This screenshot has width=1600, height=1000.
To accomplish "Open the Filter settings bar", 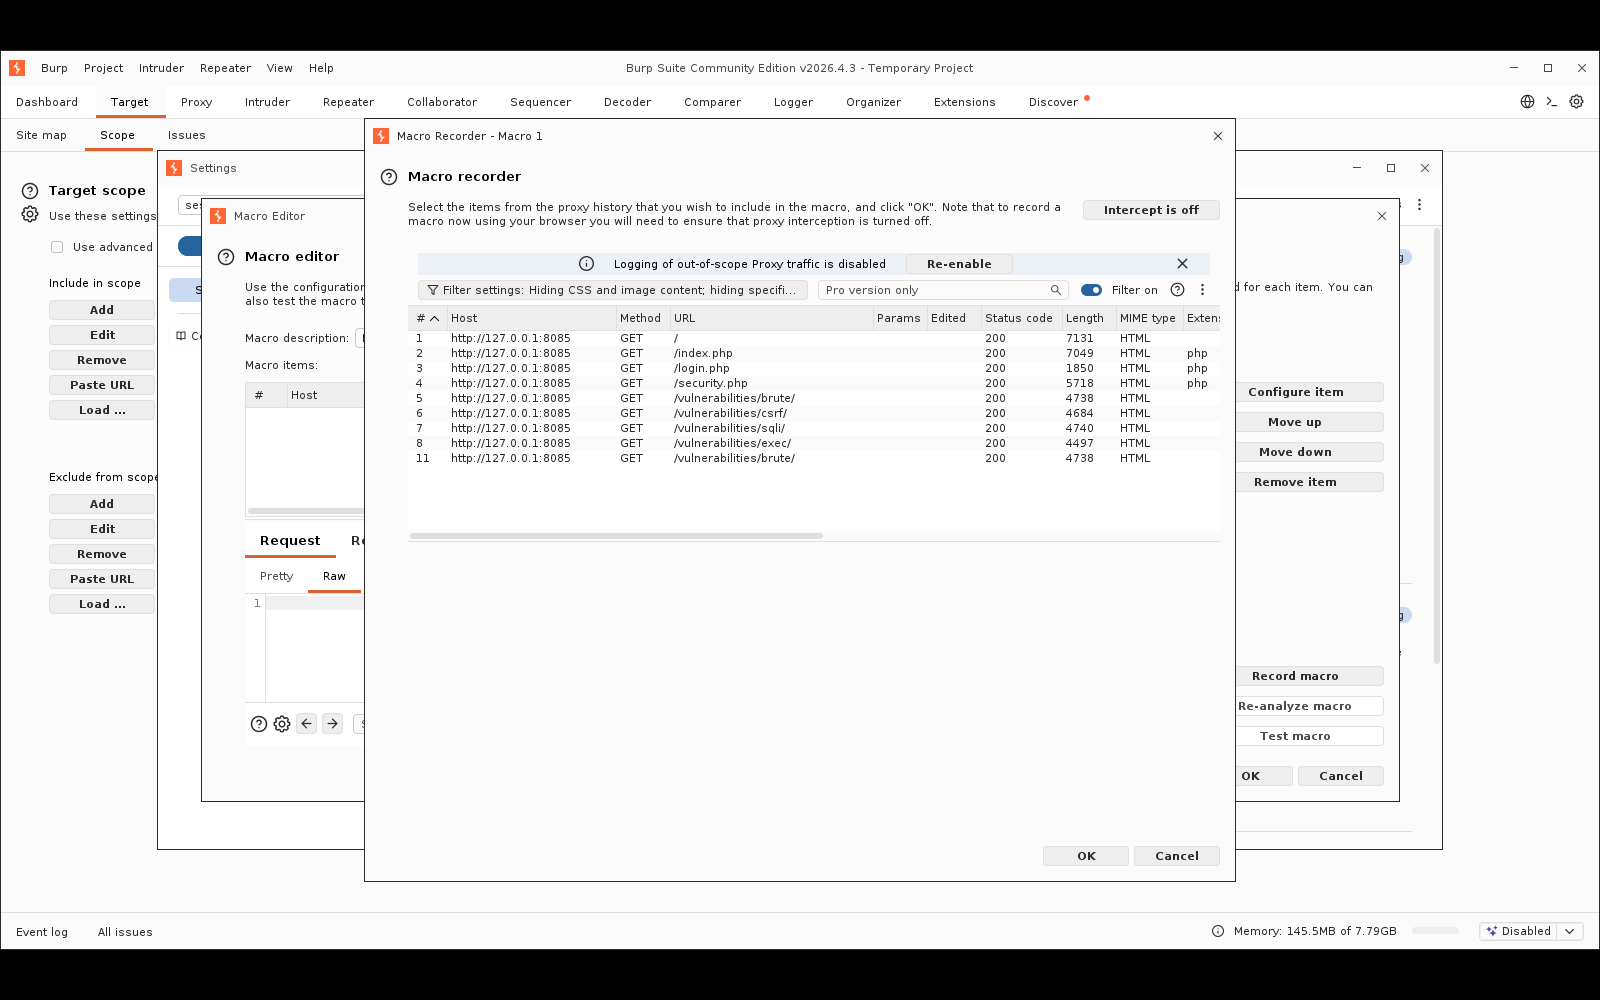I will click(613, 290).
